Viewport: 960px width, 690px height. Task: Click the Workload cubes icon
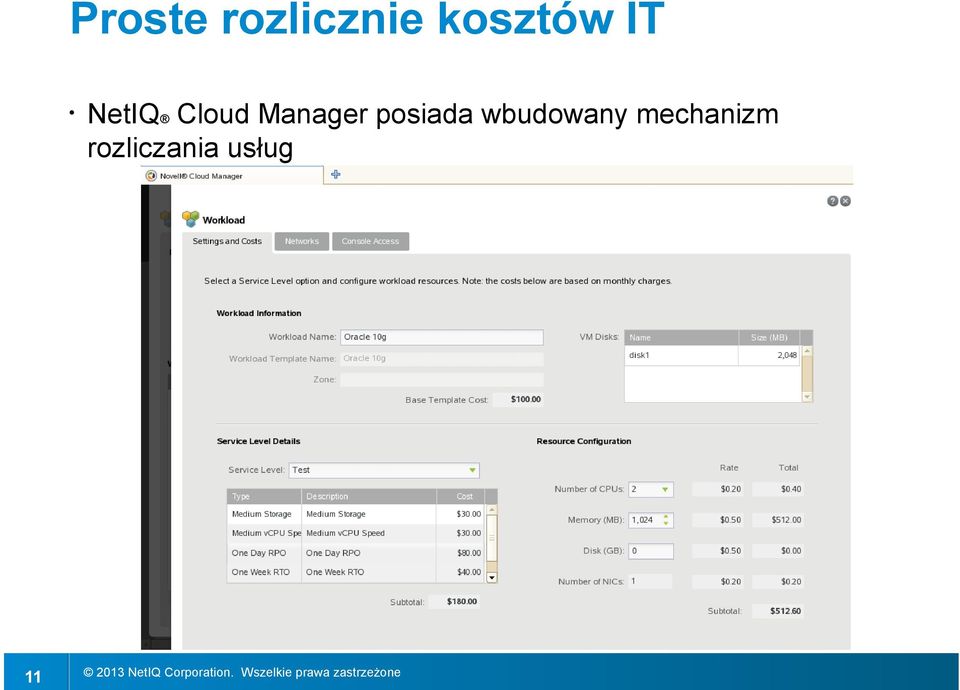point(190,219)
